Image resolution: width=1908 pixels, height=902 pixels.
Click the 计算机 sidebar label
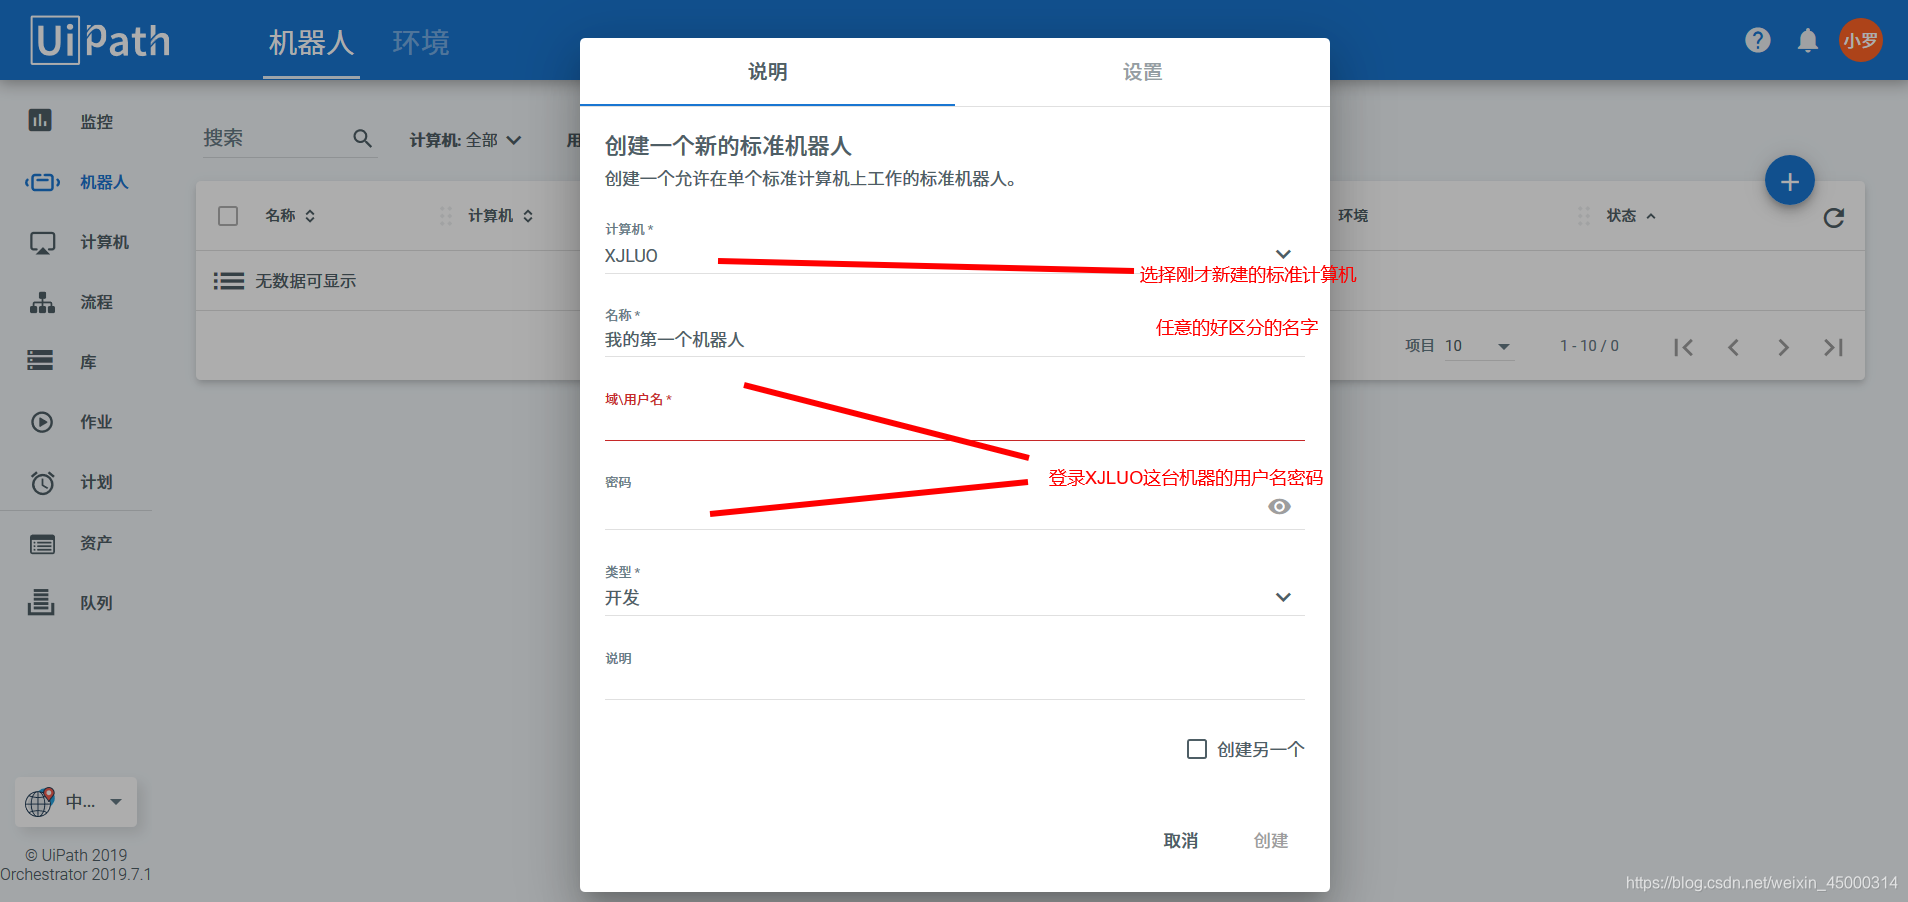(x=105, y=243)
